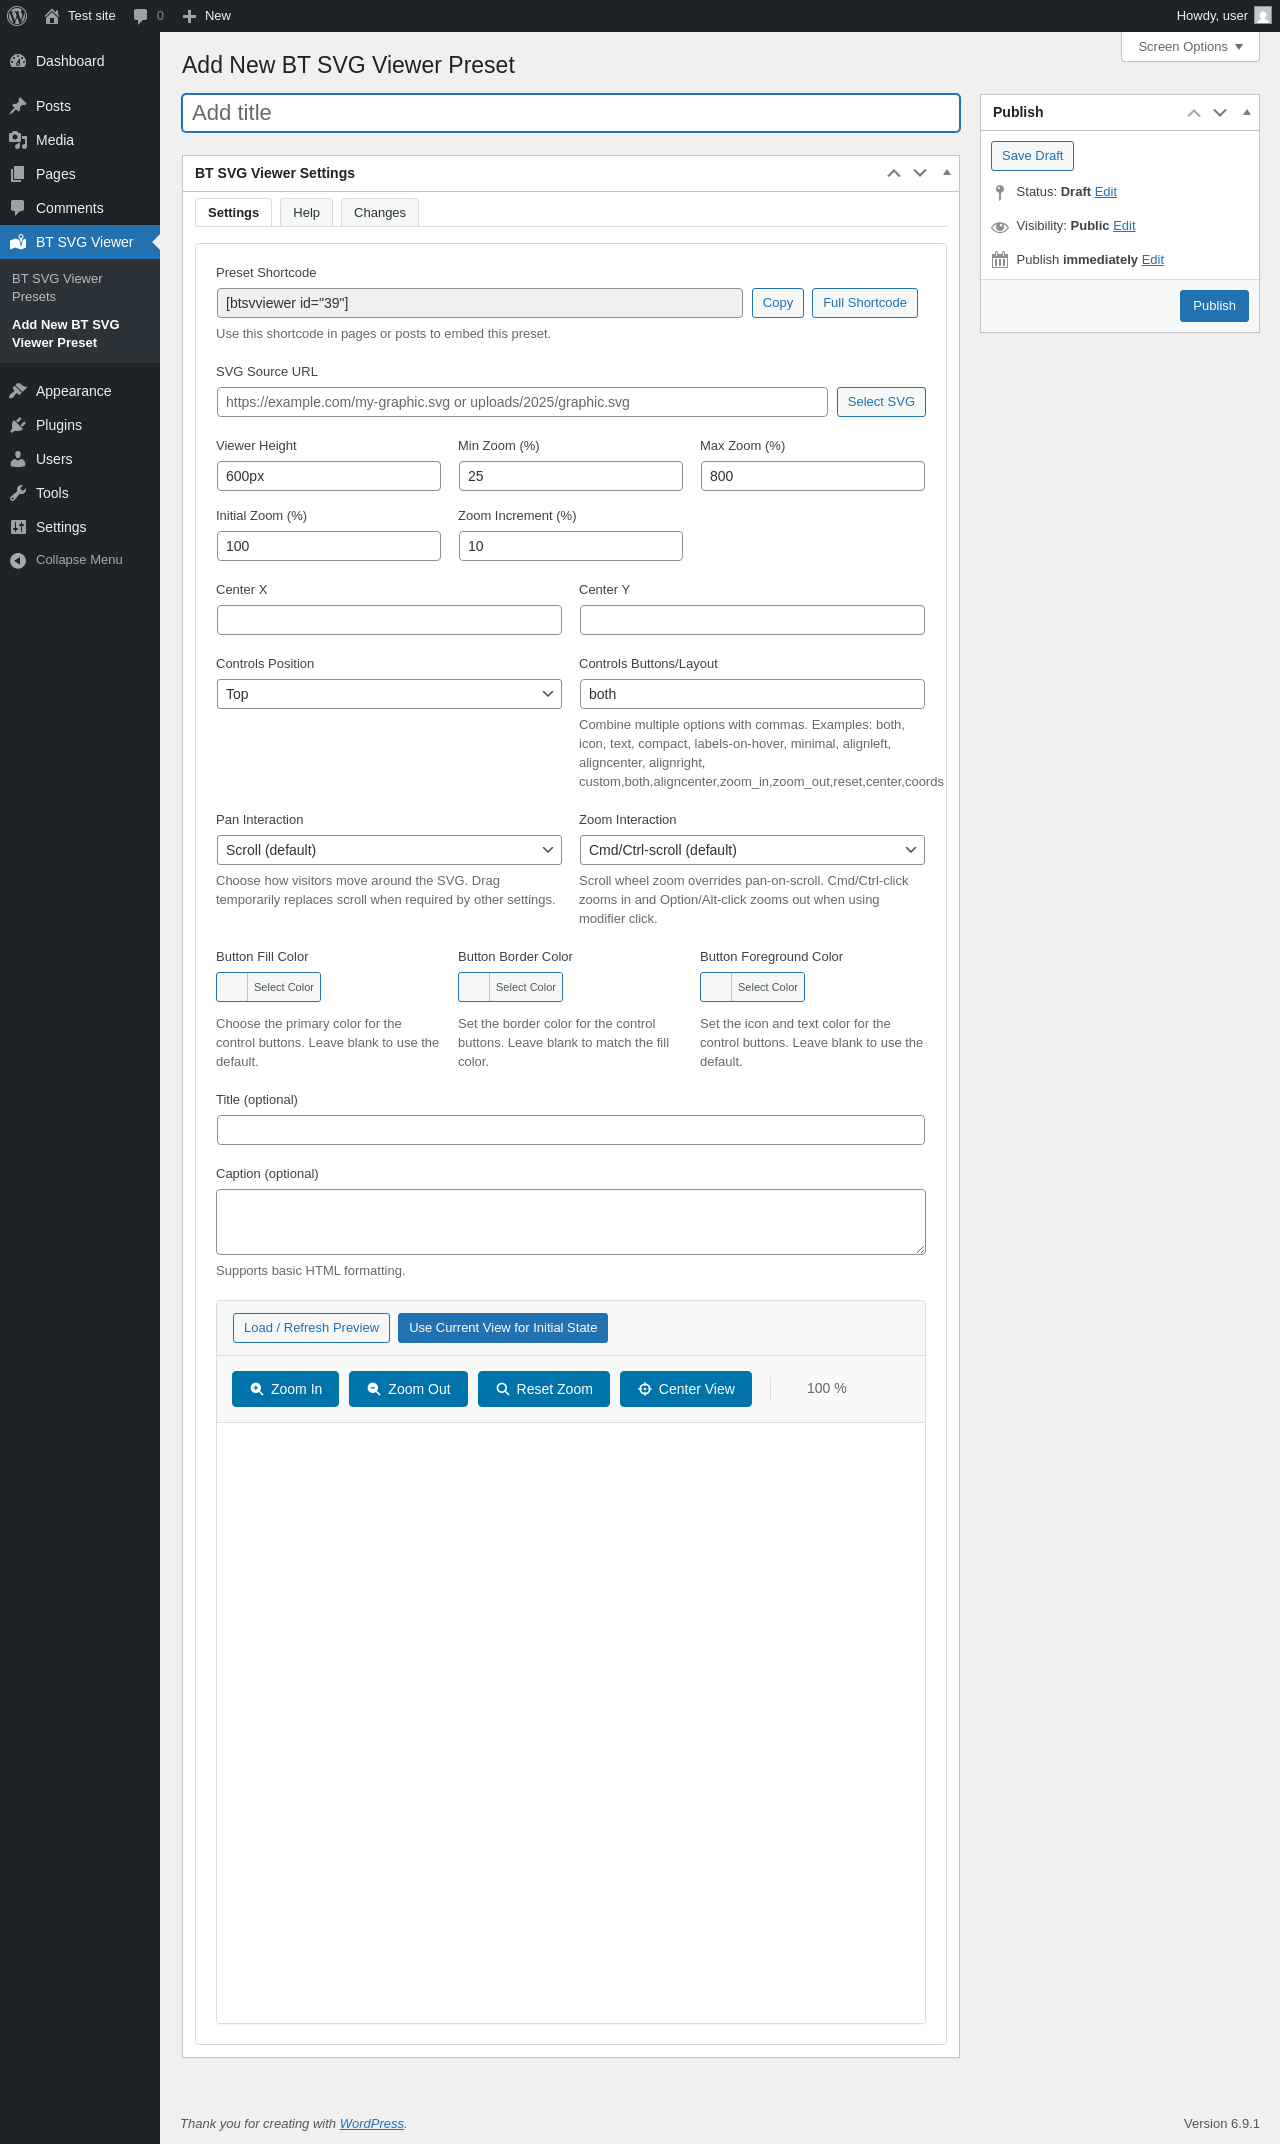Move Publish box down arrow
This screenshot has width=1280, height=2144.
pyautogui.click(x=1220, y=112)
